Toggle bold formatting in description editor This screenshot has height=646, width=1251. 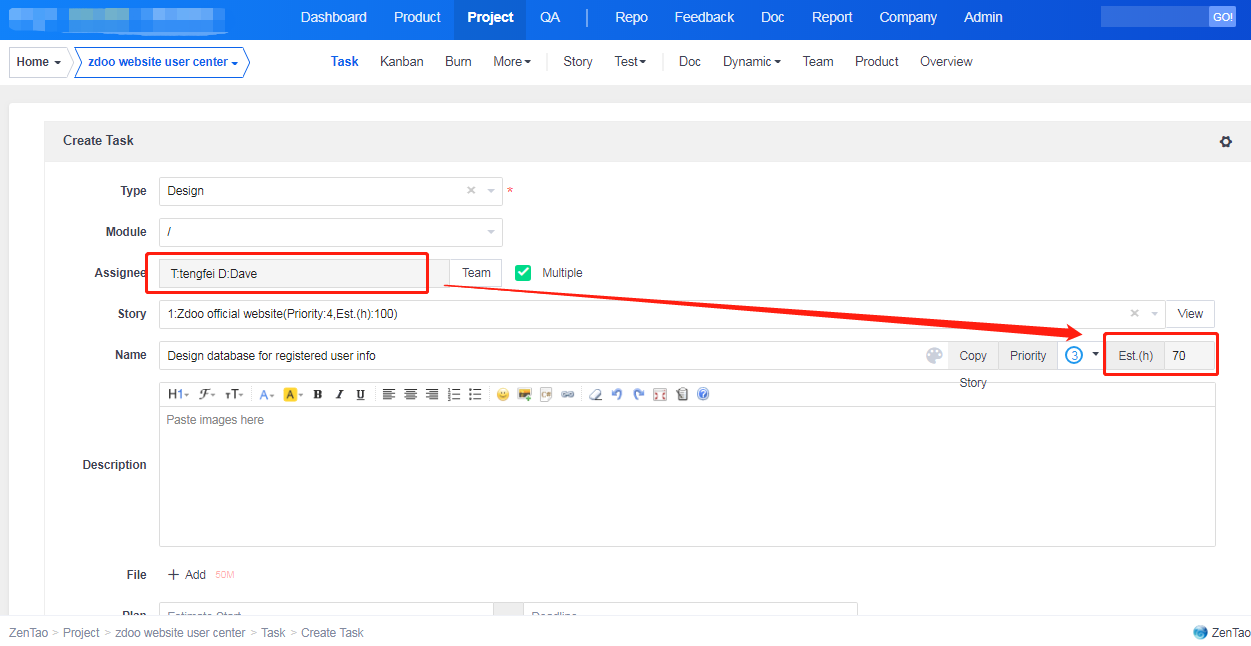[317, 394]
